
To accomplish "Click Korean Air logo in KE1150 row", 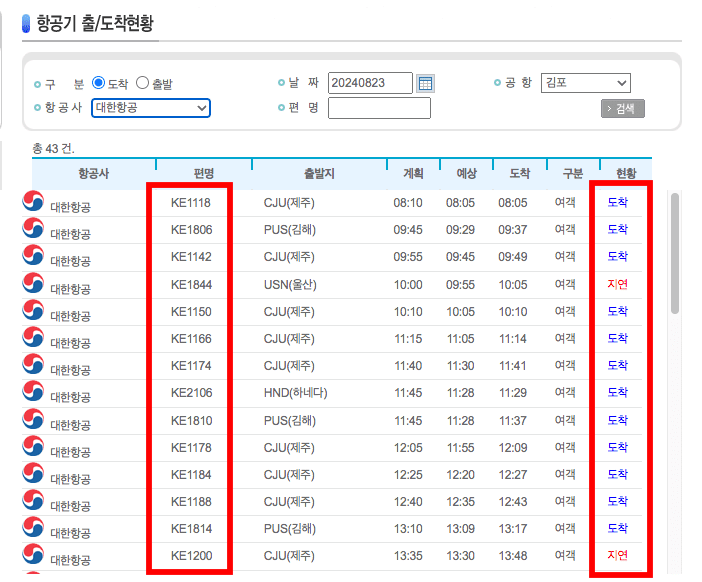I will coord(33,310).
